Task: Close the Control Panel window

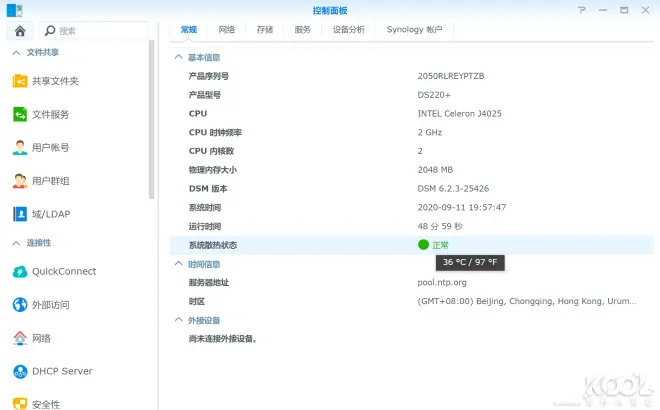Action: tap(645, 10)
